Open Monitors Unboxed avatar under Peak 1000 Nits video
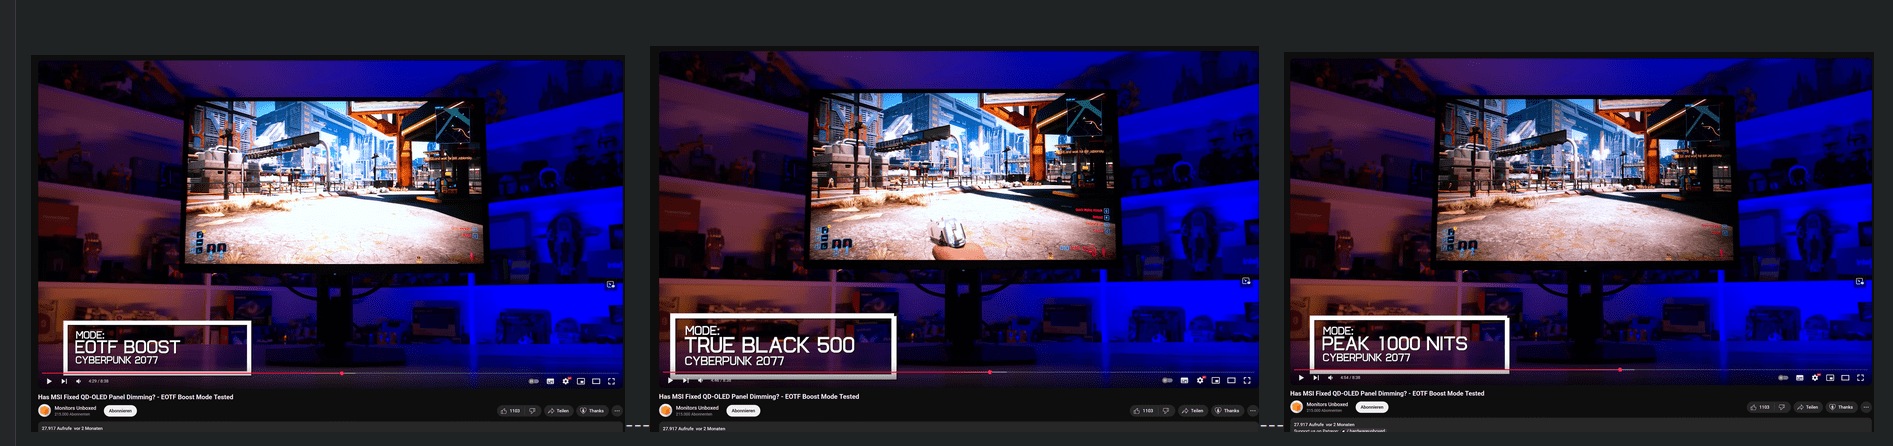1893x446 pixels. (x=1297, y=407)
